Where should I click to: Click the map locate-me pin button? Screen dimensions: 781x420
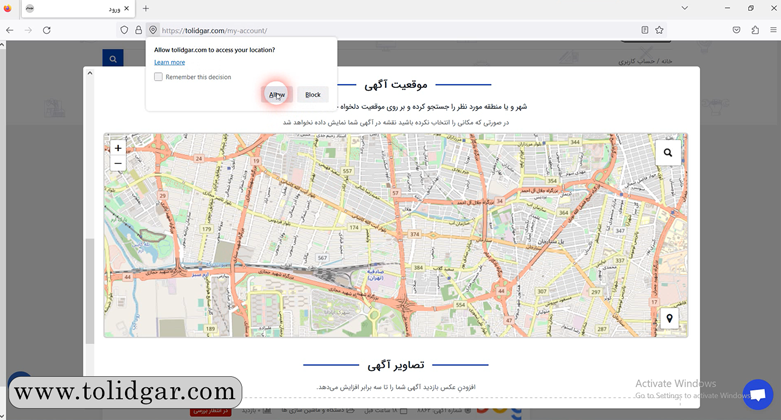coord(669,318)
